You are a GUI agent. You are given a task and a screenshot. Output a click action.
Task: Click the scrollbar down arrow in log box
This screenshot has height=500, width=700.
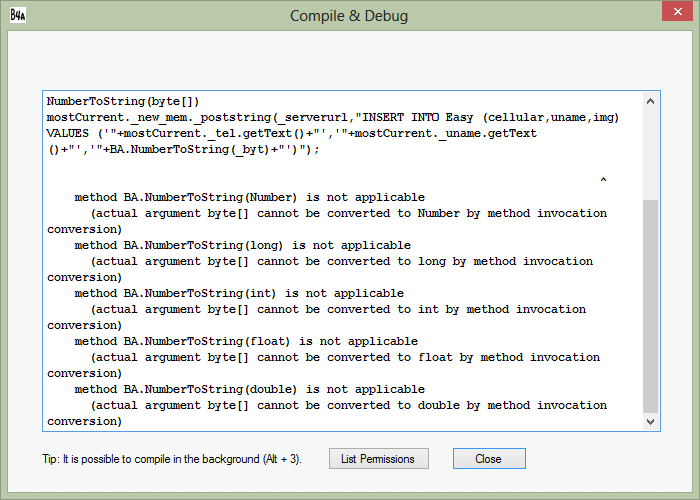[x=650, y=421]
